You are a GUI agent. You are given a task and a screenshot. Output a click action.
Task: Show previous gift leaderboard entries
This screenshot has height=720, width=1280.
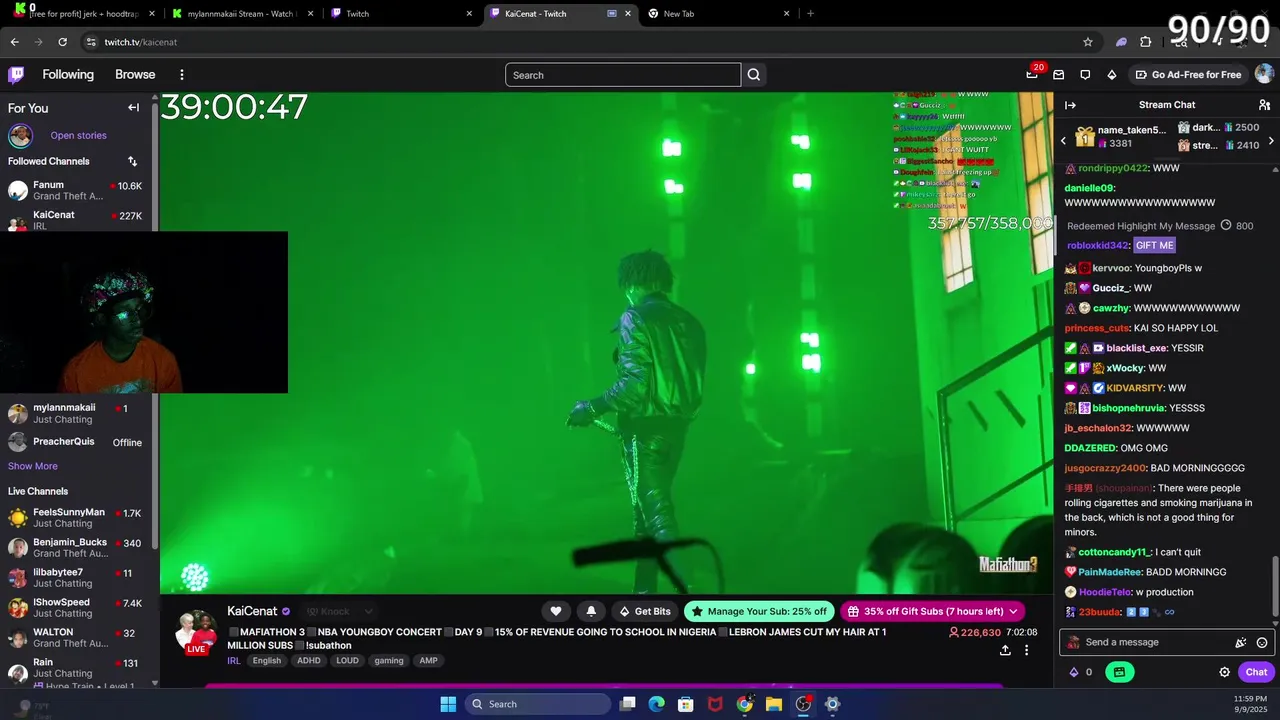coord(1063,141)
